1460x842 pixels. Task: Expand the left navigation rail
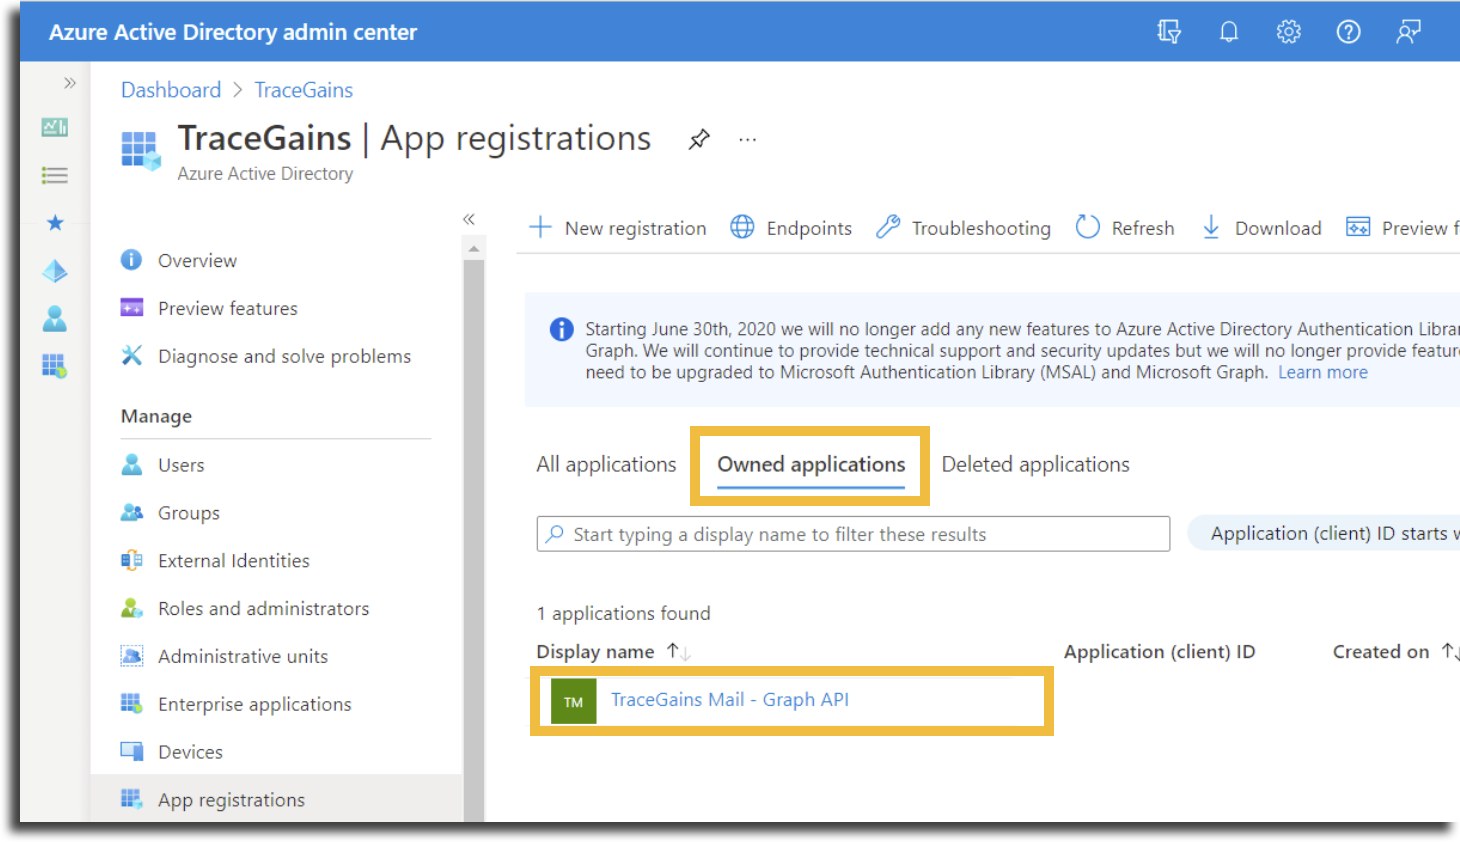(x=69, y=83)
